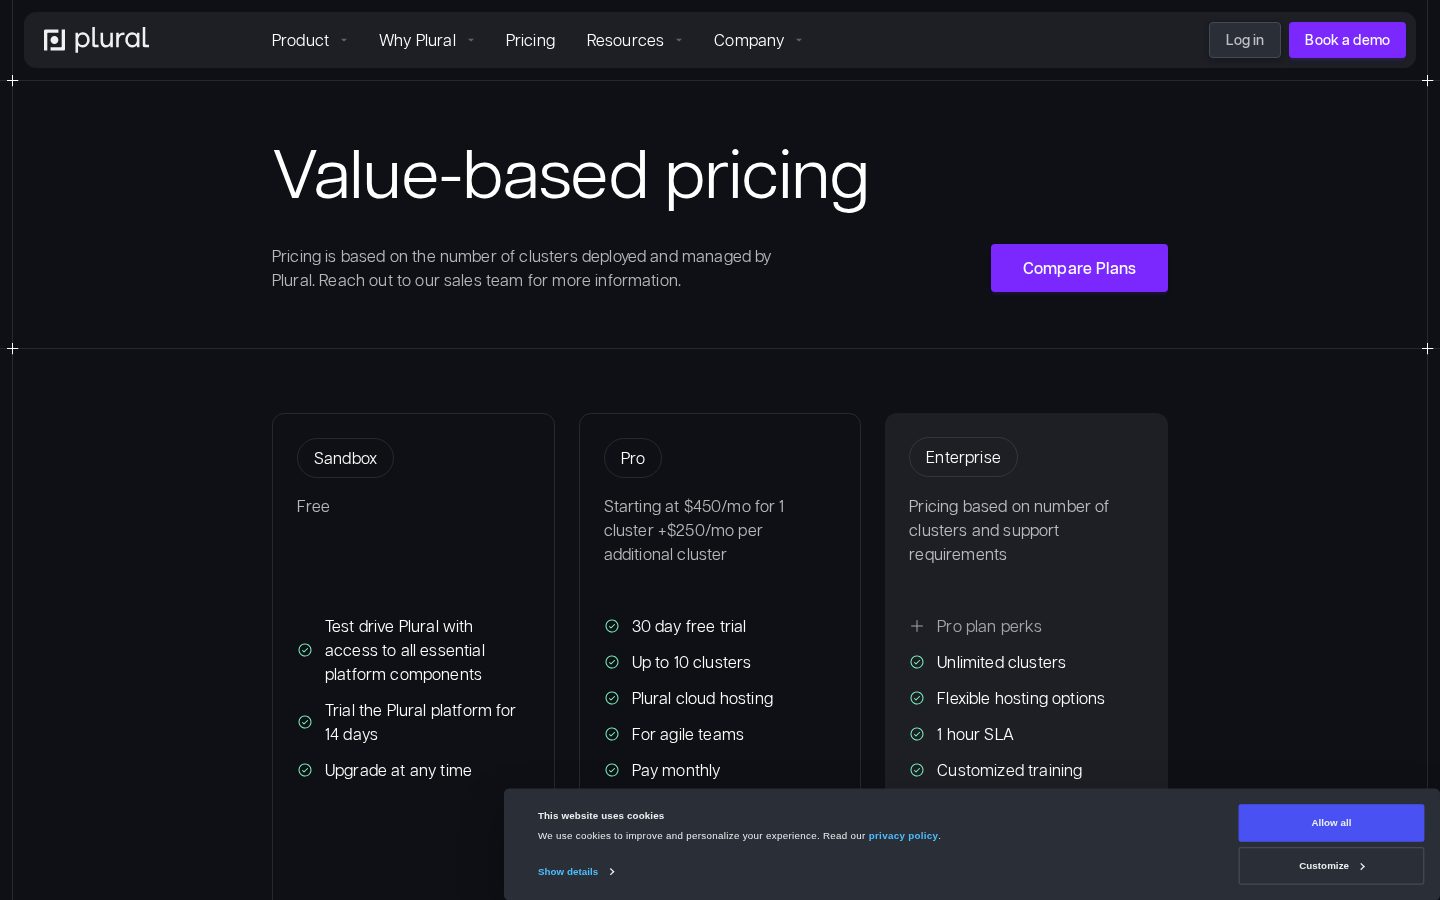Click the 'Unlimited clusters' feature text
Image resolution: width=1440 pixels, height=900 pixels.
(1001, 662)
